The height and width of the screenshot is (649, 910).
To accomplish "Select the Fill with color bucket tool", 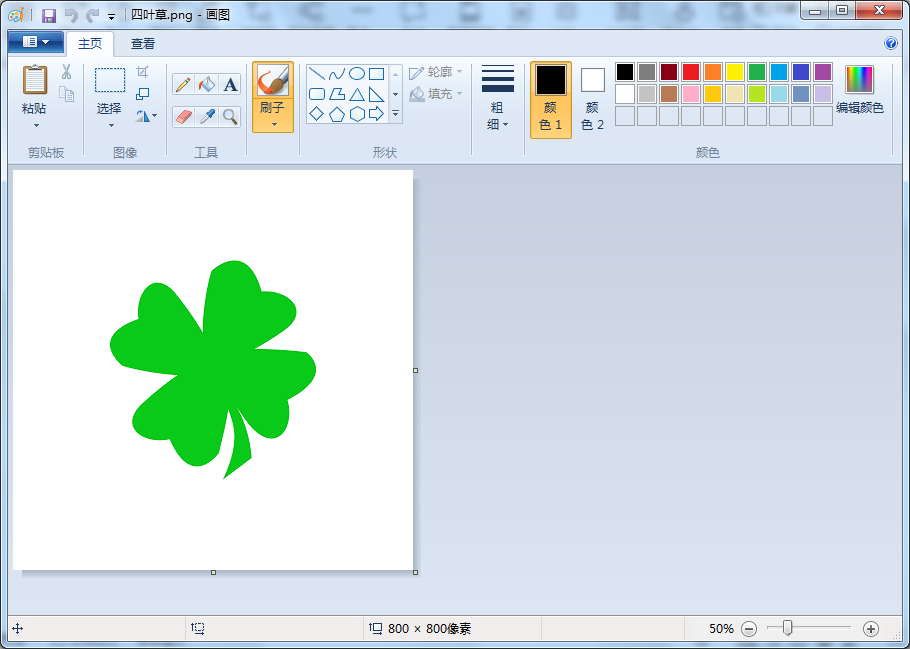I will coord(207,85).
